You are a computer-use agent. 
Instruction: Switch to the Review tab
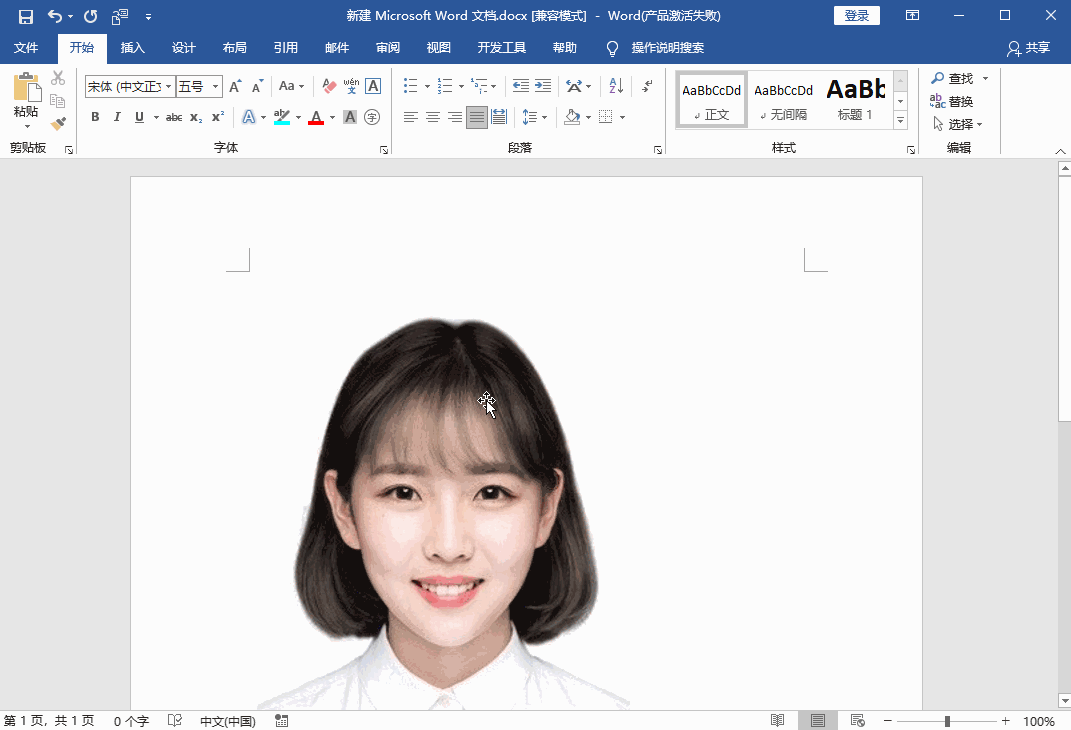387,48
